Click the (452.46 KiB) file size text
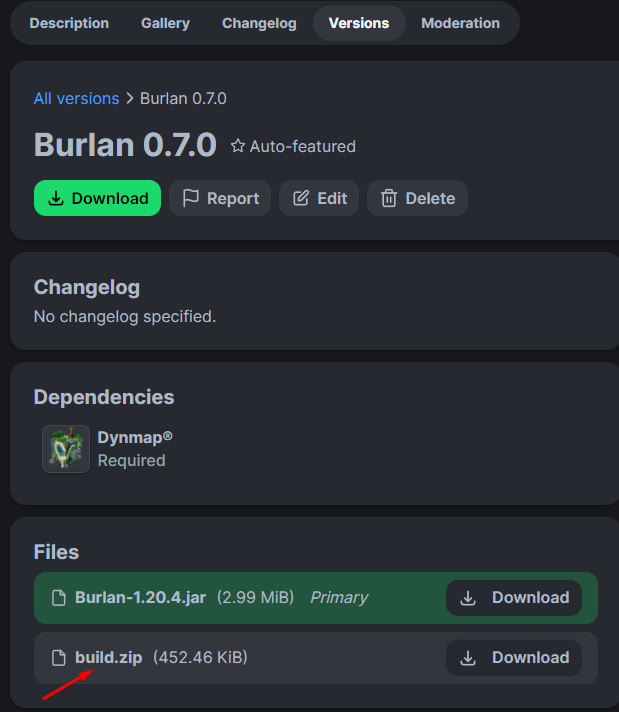Viewport: 619px width, 712px height. (x=200, y=658)
